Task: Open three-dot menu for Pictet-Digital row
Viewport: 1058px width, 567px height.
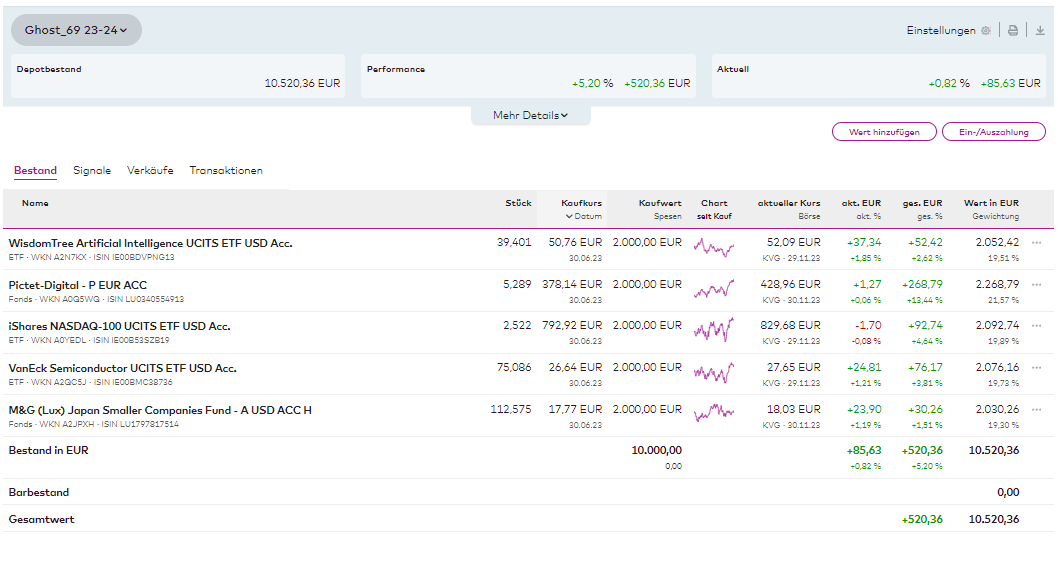Action: [x=1037, y=285]
